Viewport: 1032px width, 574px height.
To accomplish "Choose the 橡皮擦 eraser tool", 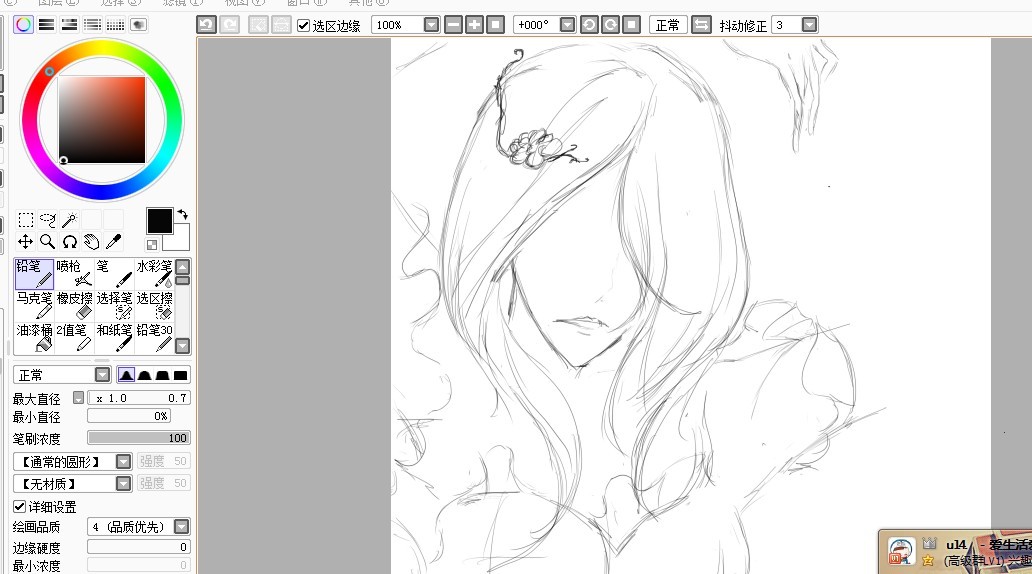I will (x=74, y=305).
